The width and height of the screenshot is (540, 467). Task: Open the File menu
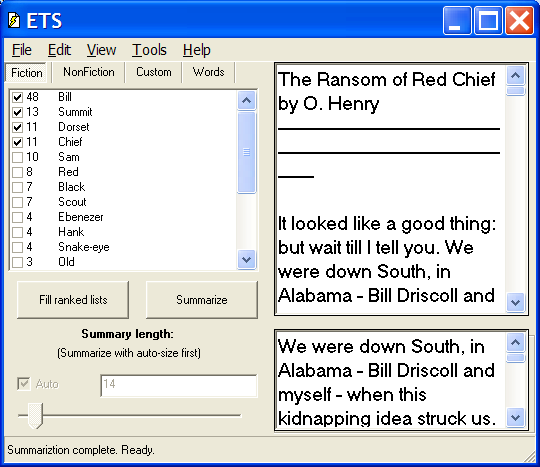coord(22,50)
